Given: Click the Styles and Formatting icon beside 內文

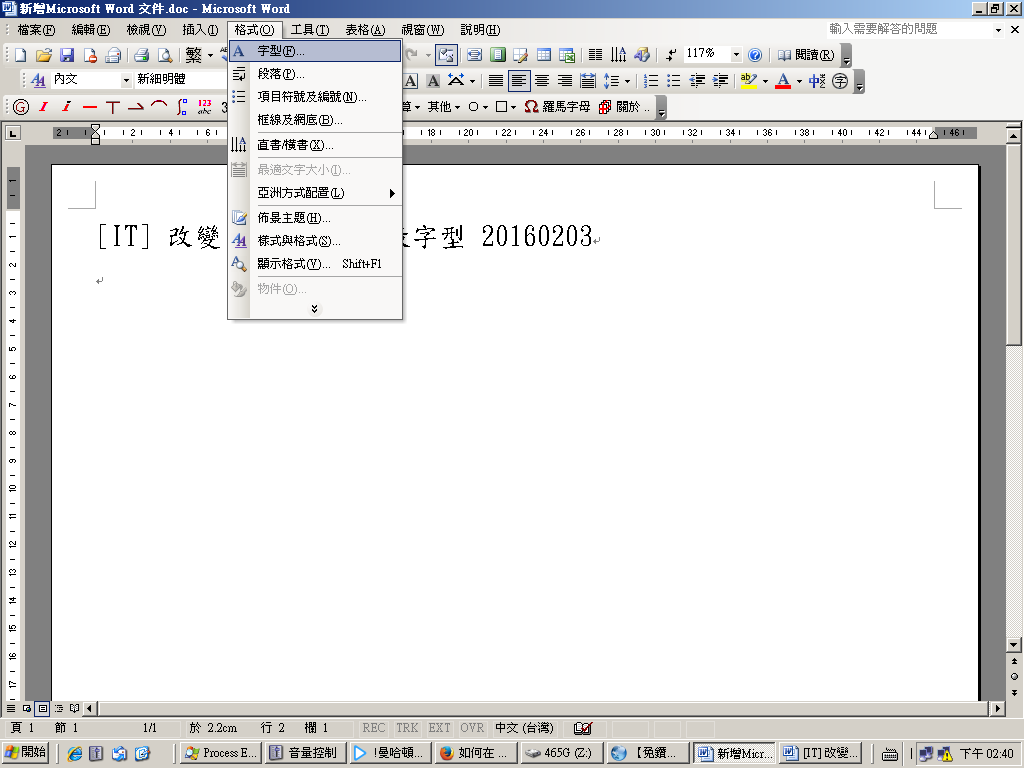Looking at the screenshot, I should tap(39, 80).
